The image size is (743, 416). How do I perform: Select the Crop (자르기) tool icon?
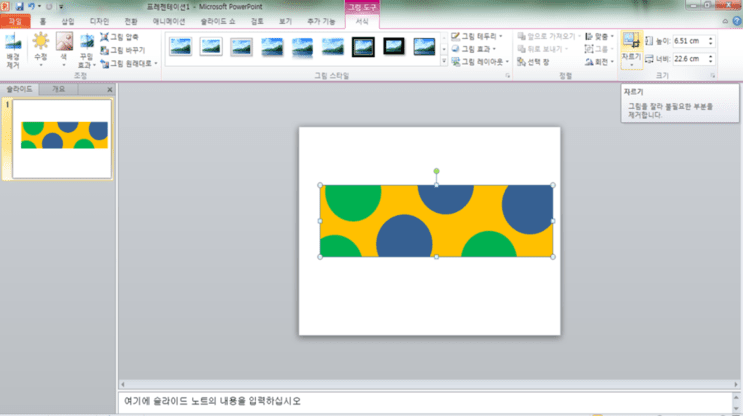pyautogui.click(x=631, y=49)
